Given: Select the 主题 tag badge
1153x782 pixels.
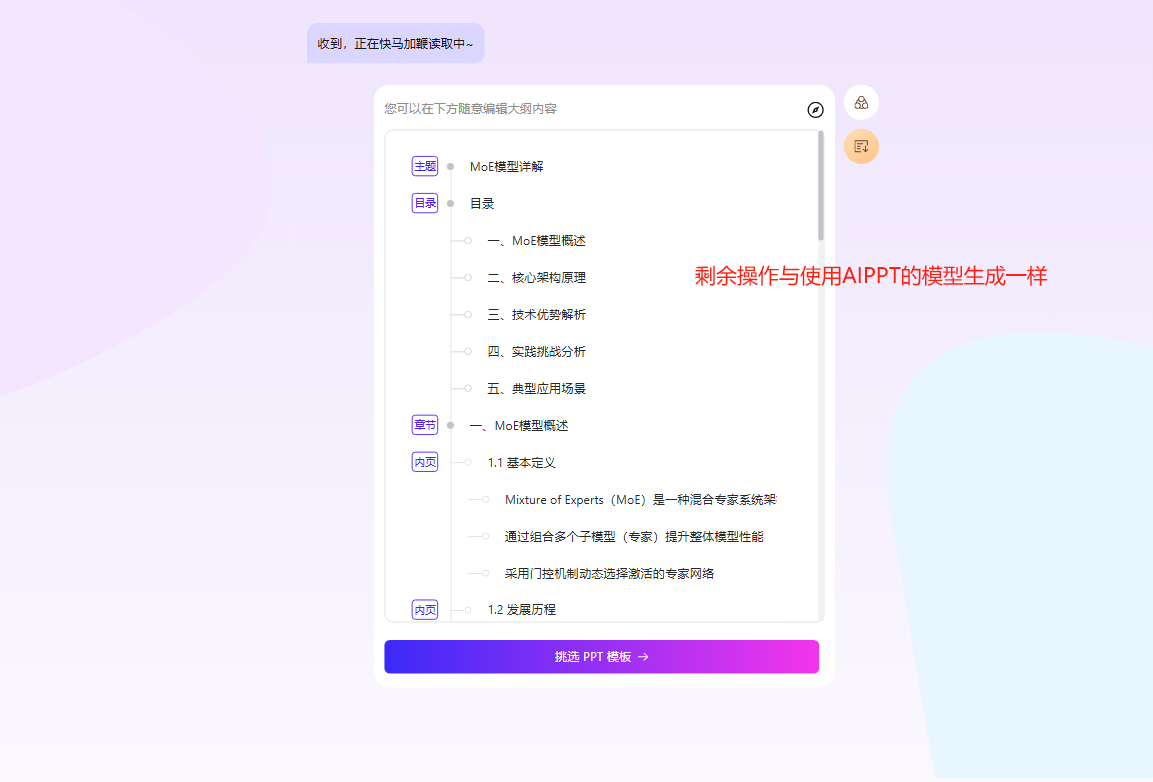Looking at the screenshot, I should pos(425,166).
